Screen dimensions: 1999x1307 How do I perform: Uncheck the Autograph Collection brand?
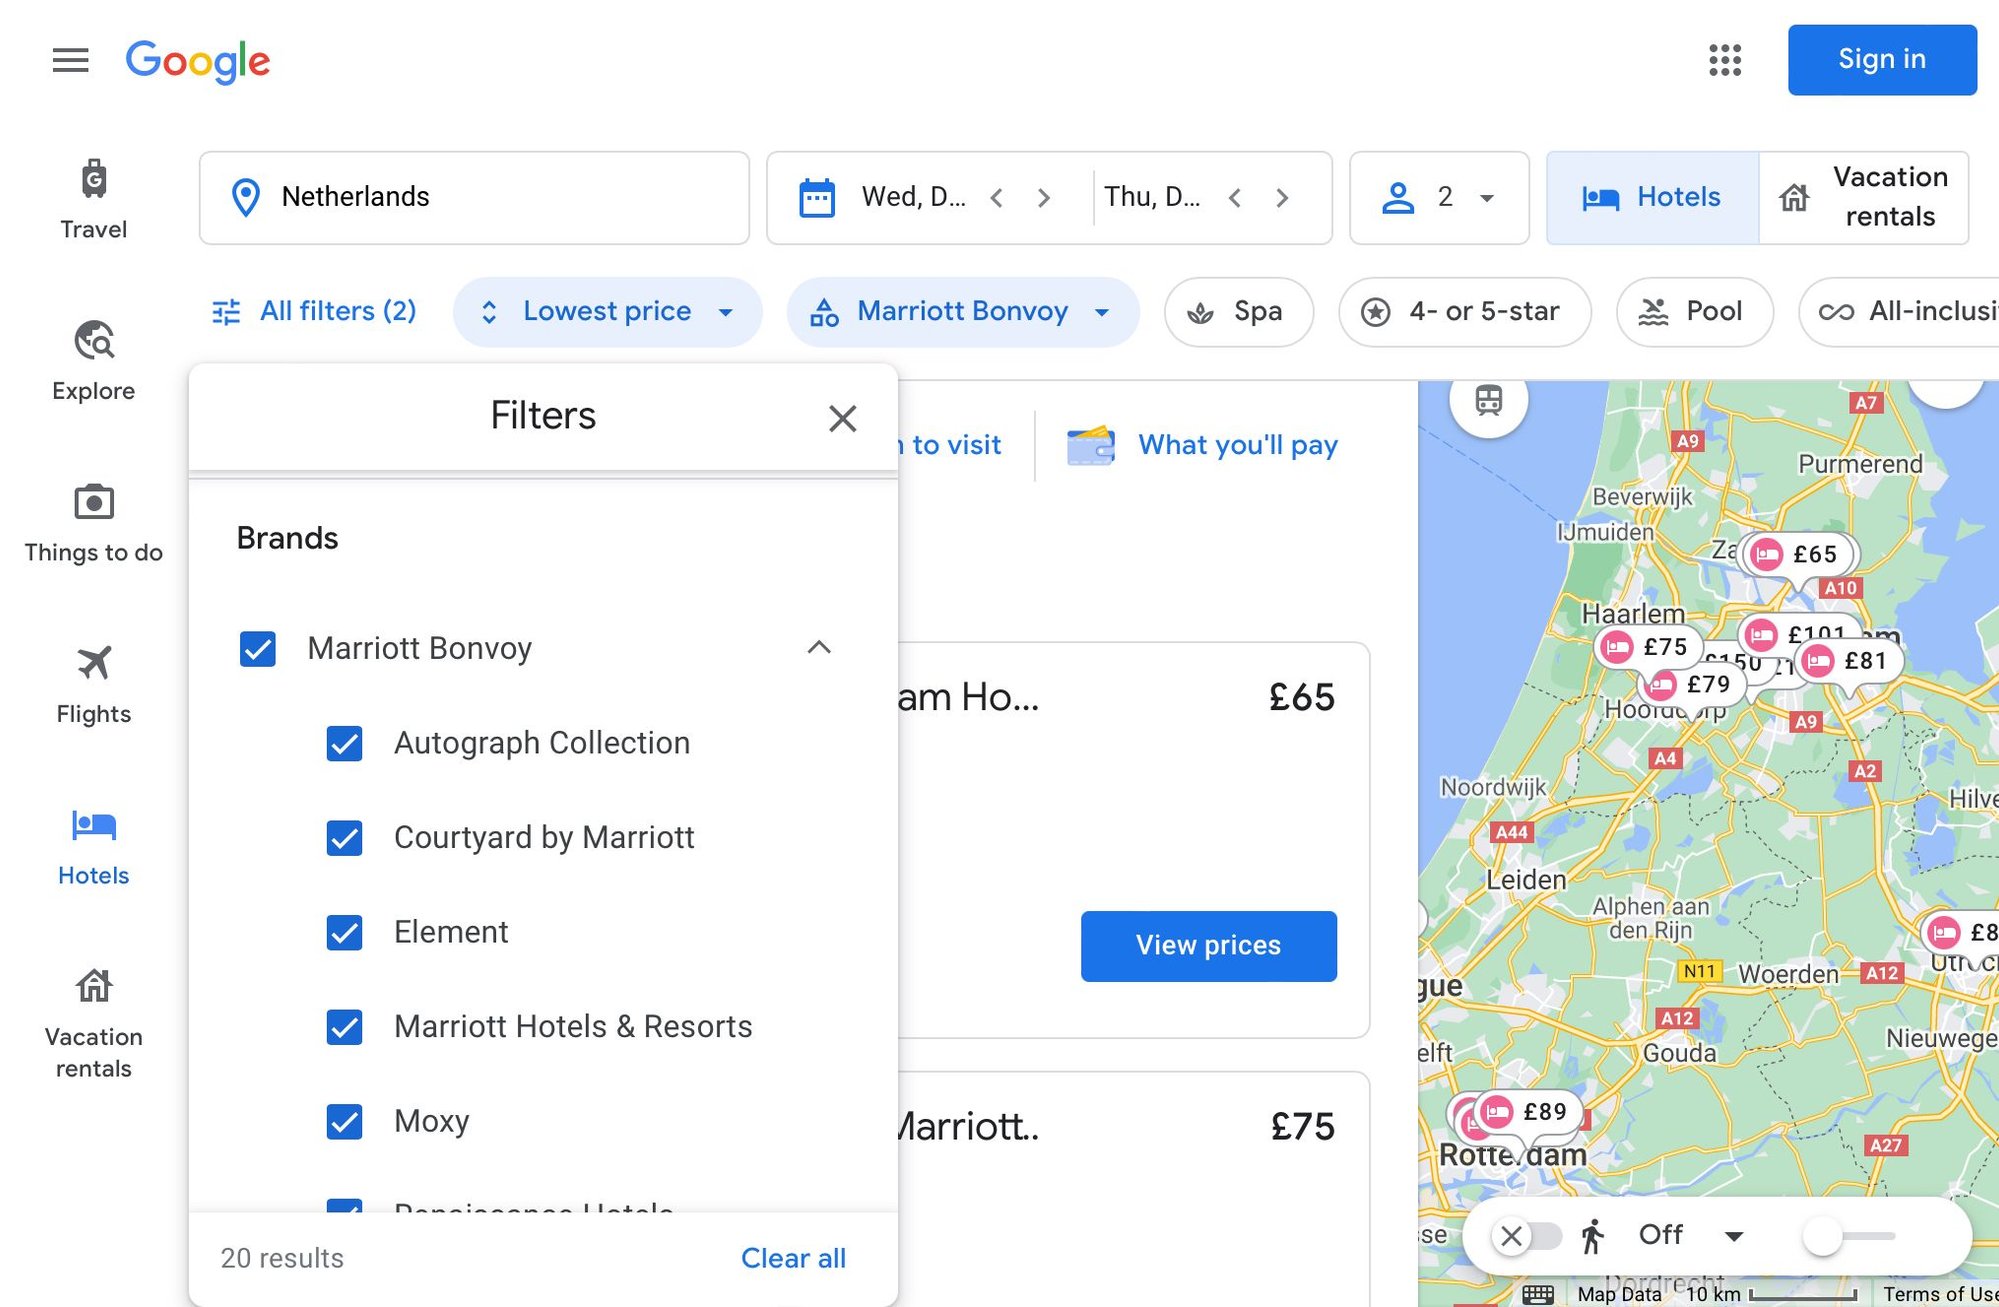(x=344, y=744)
